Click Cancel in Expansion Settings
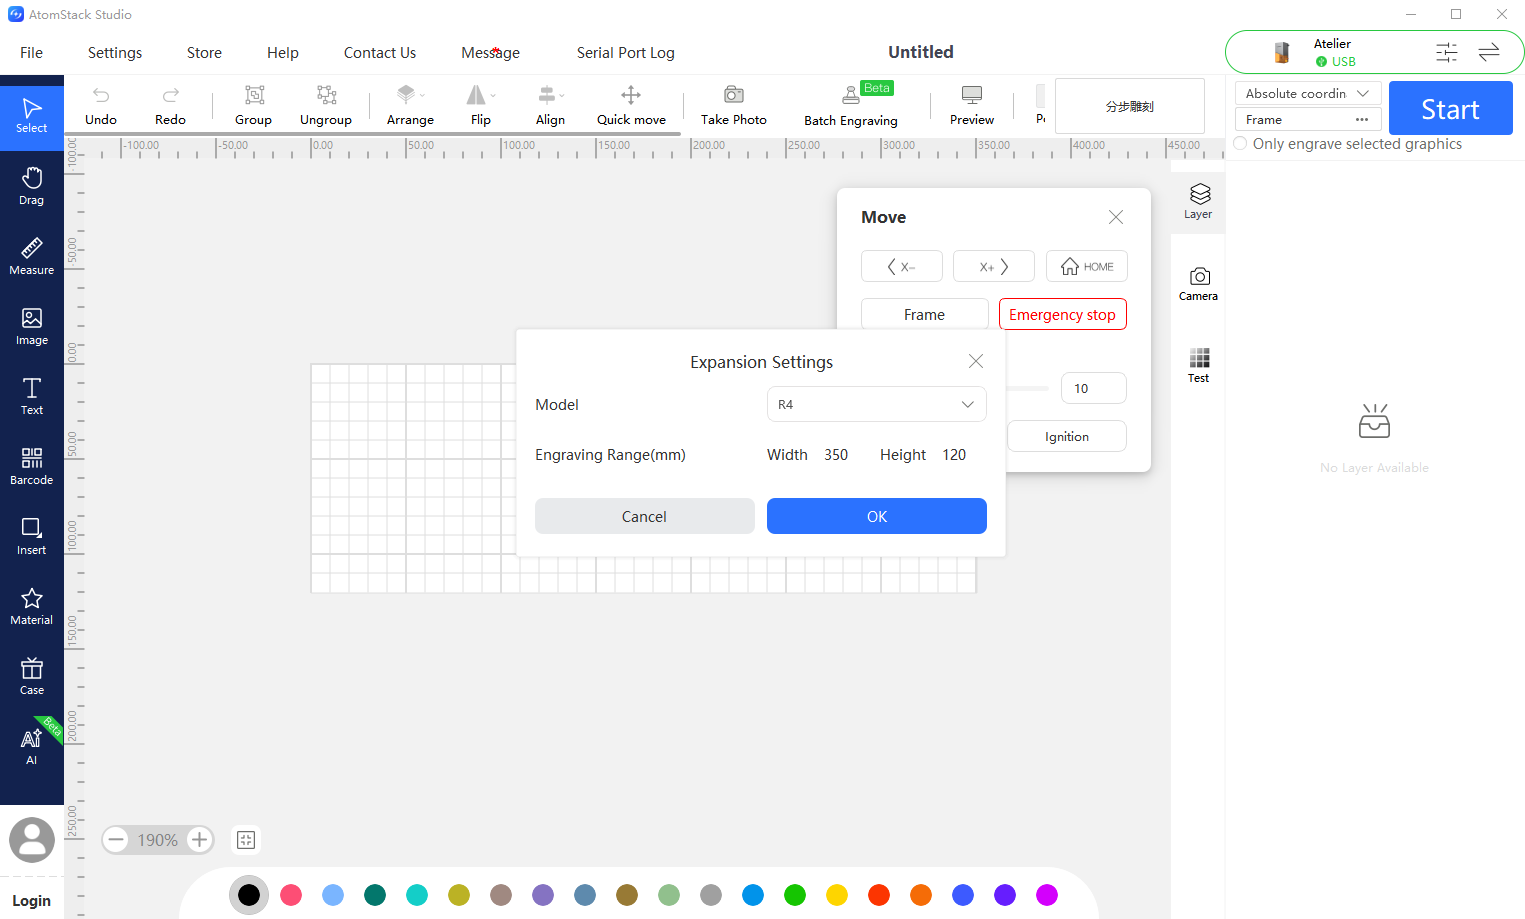1525x919 pixels. pos(644,516)
